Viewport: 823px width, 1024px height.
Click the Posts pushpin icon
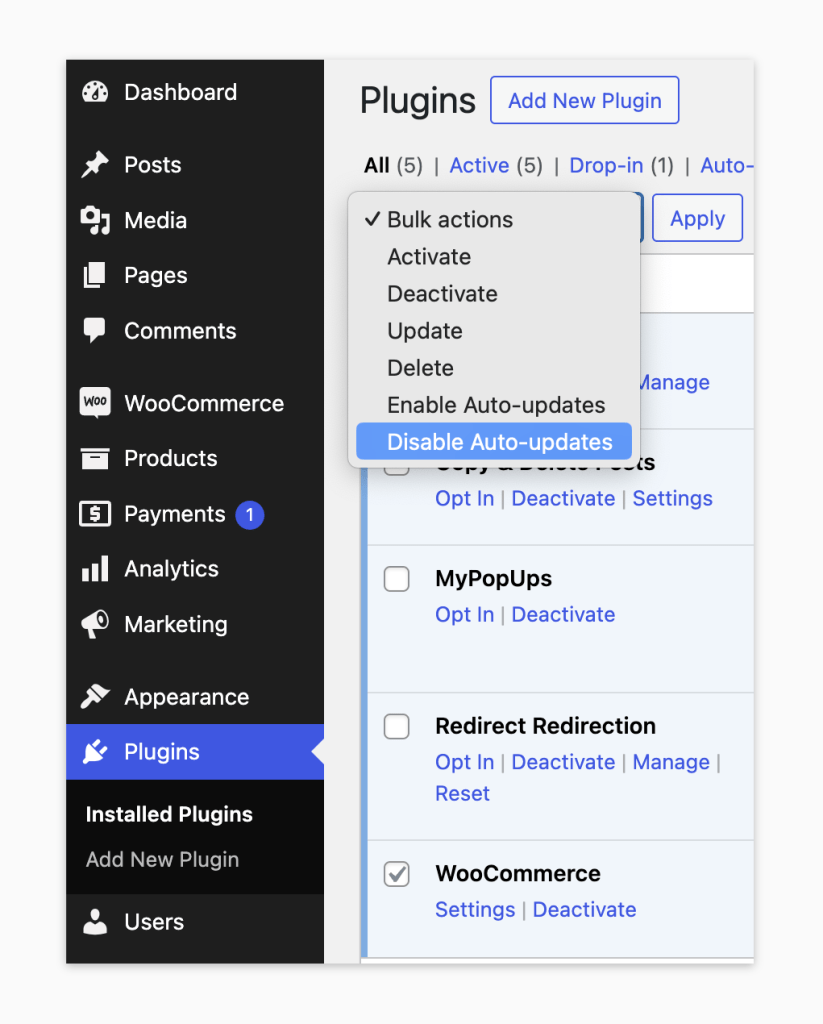[x=95, y=165]
